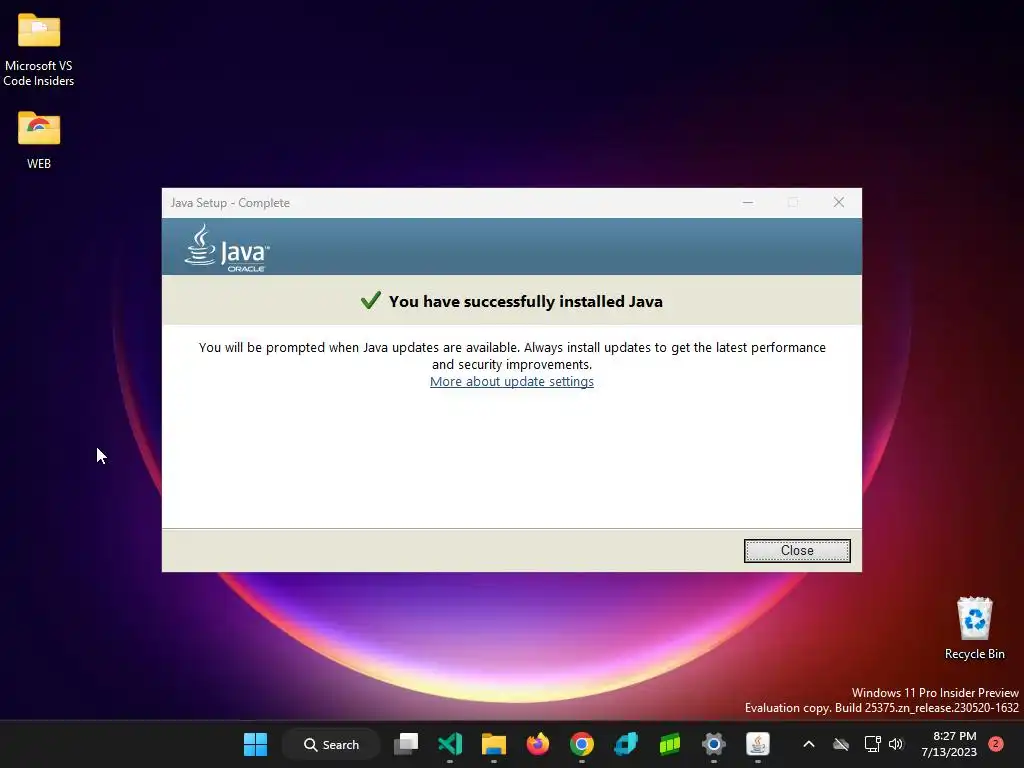The width and height of the screenshot is (1024, 768).
Task: Select the Java installer taskbar icon
Action: click(758, 744)
